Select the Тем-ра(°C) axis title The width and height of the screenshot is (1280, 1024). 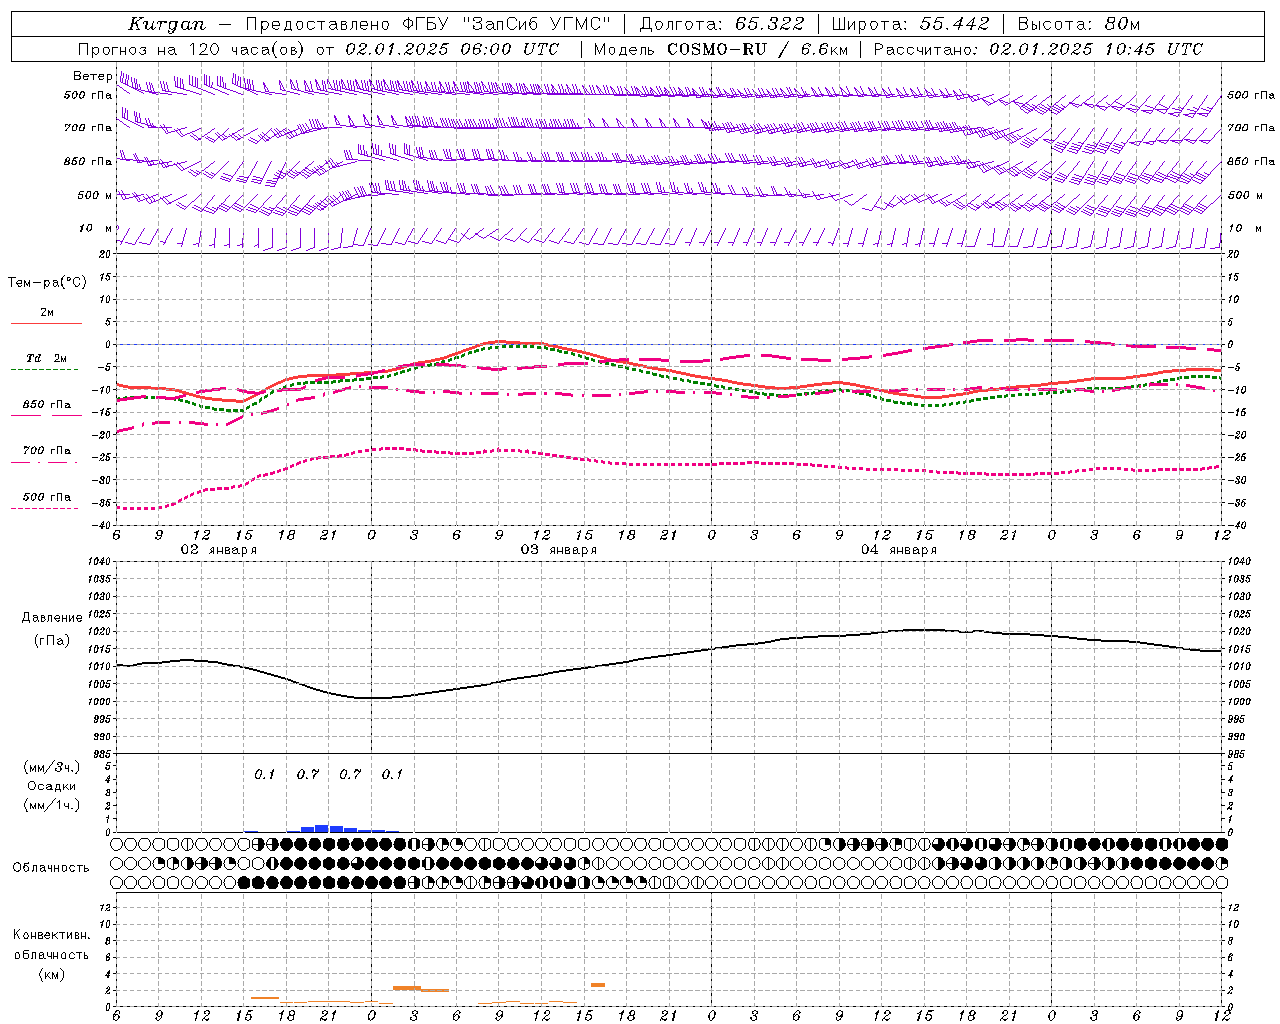(47, 282)
